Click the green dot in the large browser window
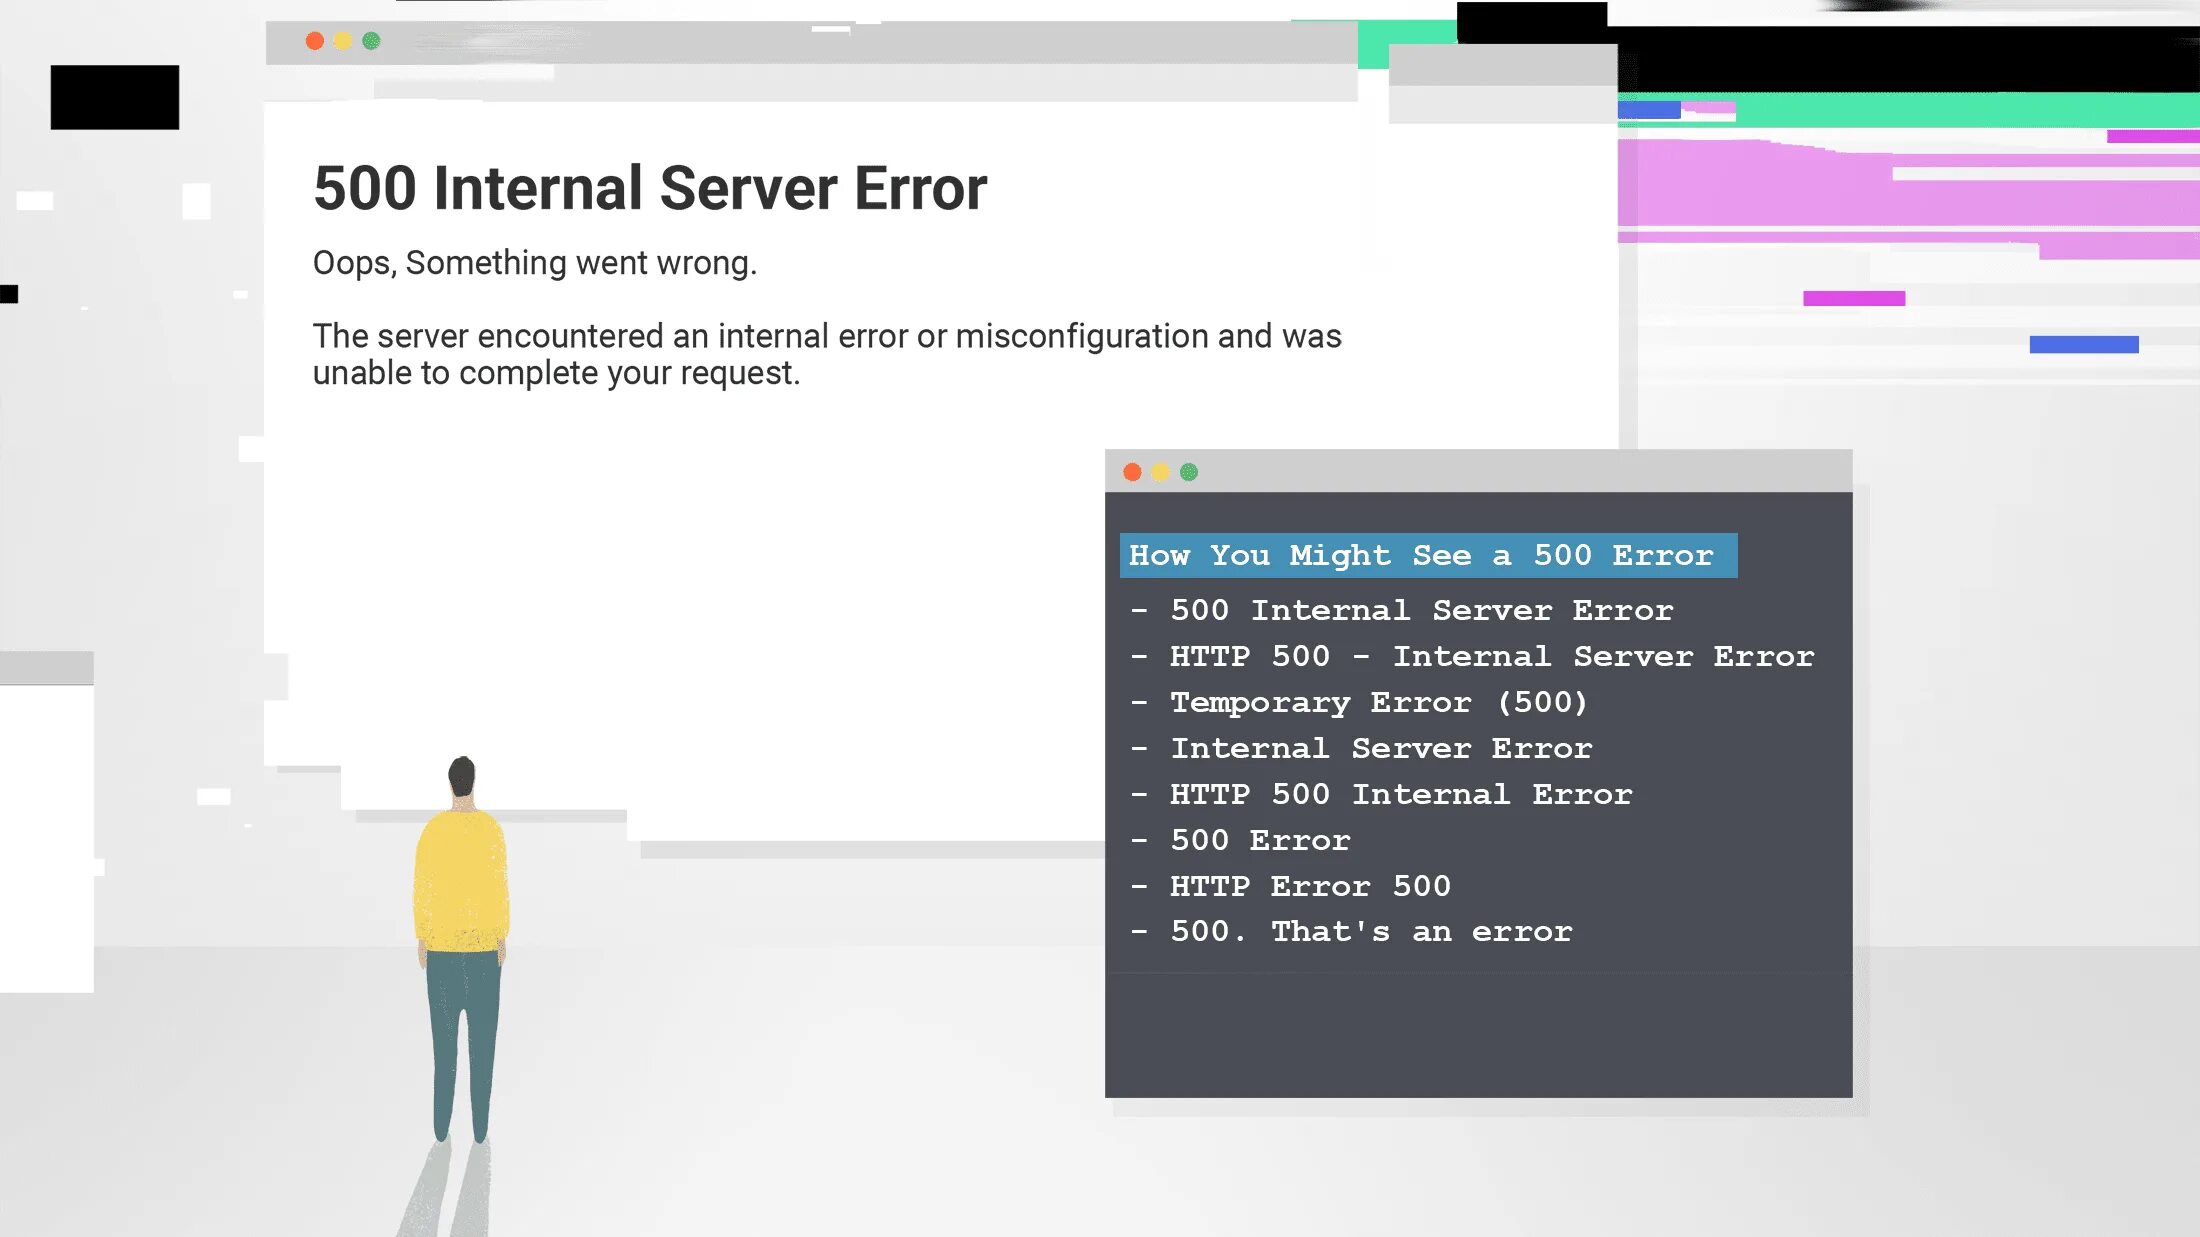 click(x=371, y=41)
